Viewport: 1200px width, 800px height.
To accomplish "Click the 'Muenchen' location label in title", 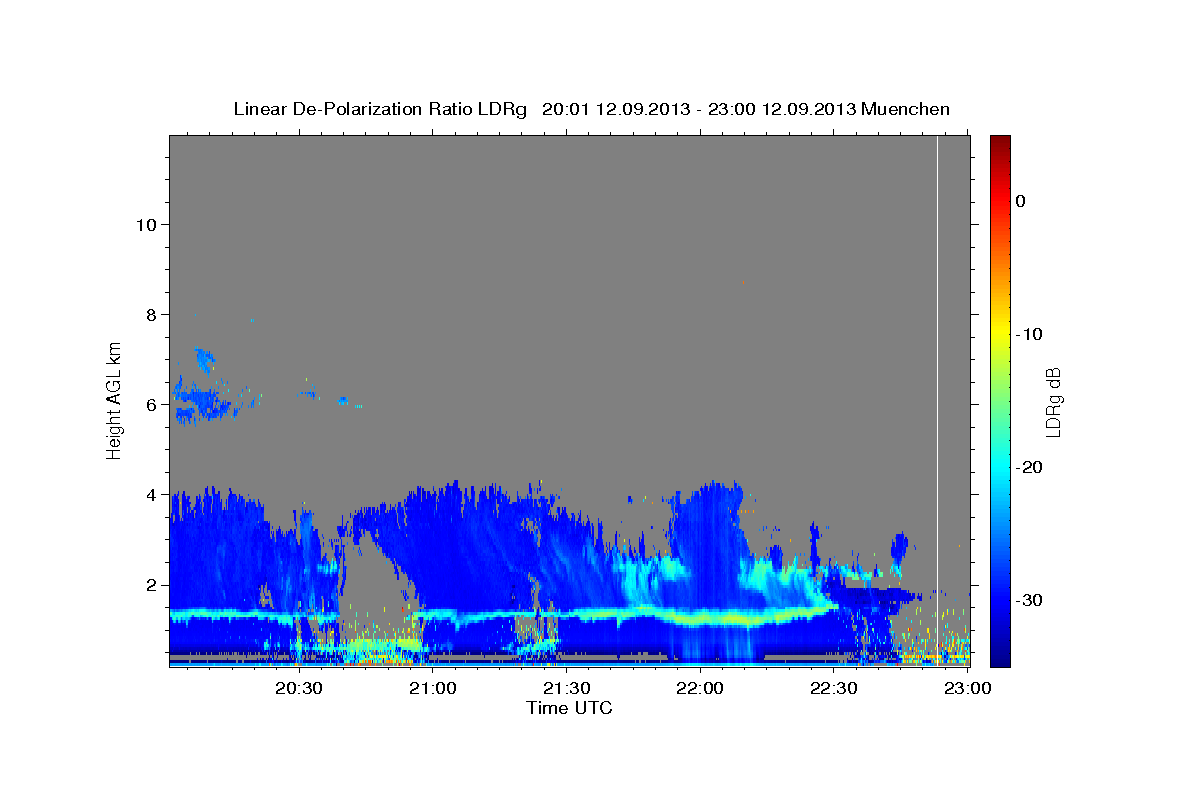I will pyautogui.click(x=906, y=109).
